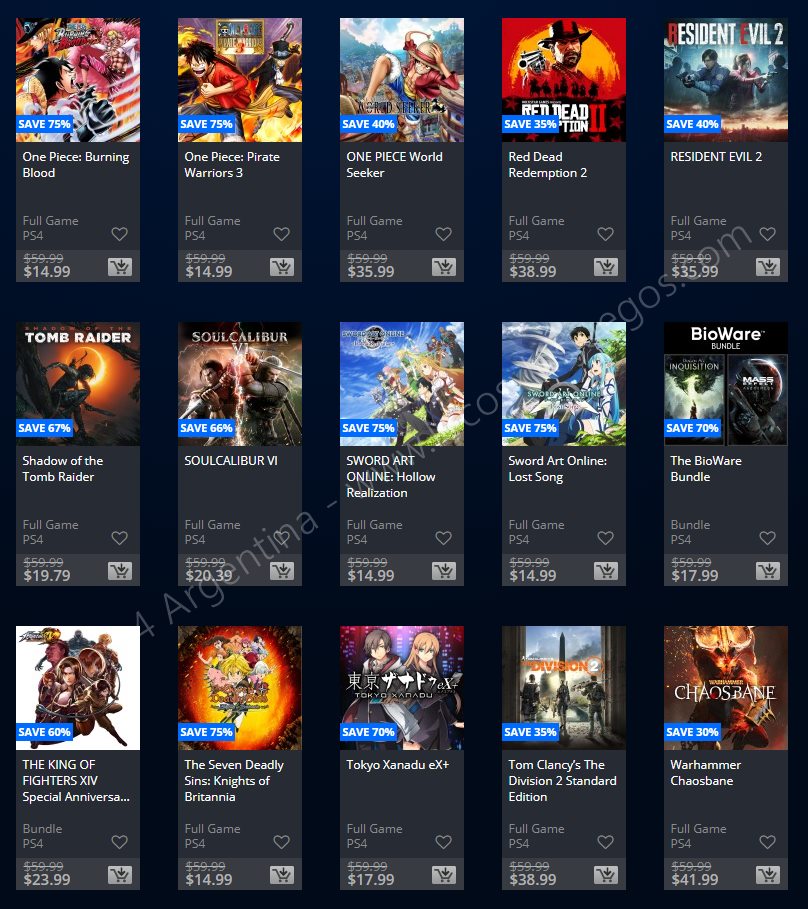The height and width of the screenshot is (909, 808).
Task: Wishlist ONE PIECE World Seeker with heart
Action: pyautogui.click(x=443, y=234)
